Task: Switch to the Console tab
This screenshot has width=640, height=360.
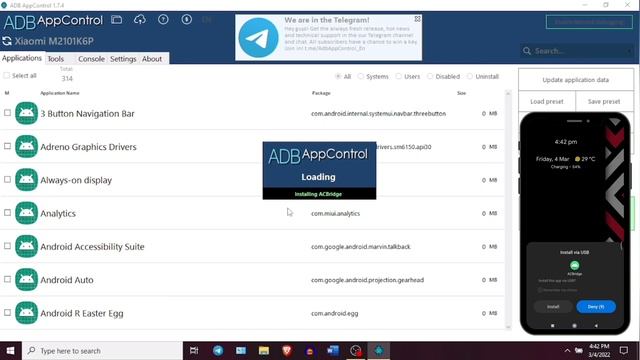Action: coord(91,59)
